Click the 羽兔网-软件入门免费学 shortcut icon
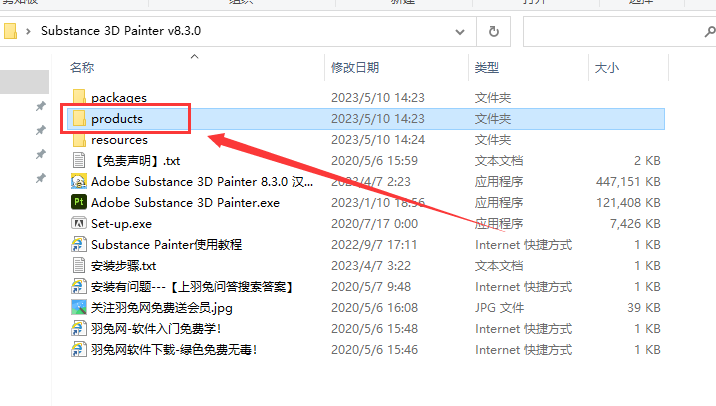Image resolution: width=716 pixels, height=406 pixels. click(x=79, y=328)
